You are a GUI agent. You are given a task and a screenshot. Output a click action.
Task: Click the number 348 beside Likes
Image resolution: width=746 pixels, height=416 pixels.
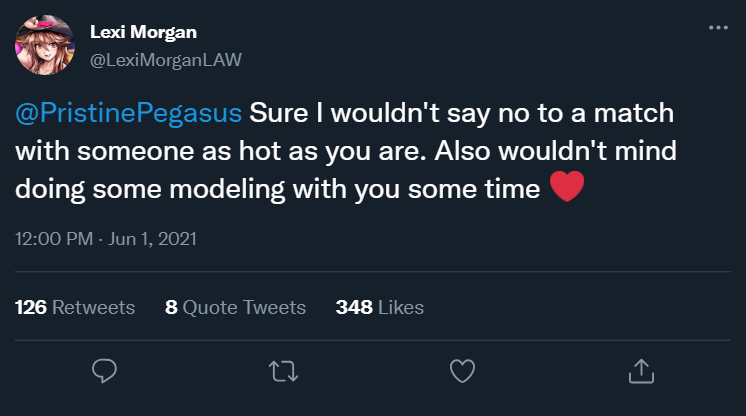point(354,308)
